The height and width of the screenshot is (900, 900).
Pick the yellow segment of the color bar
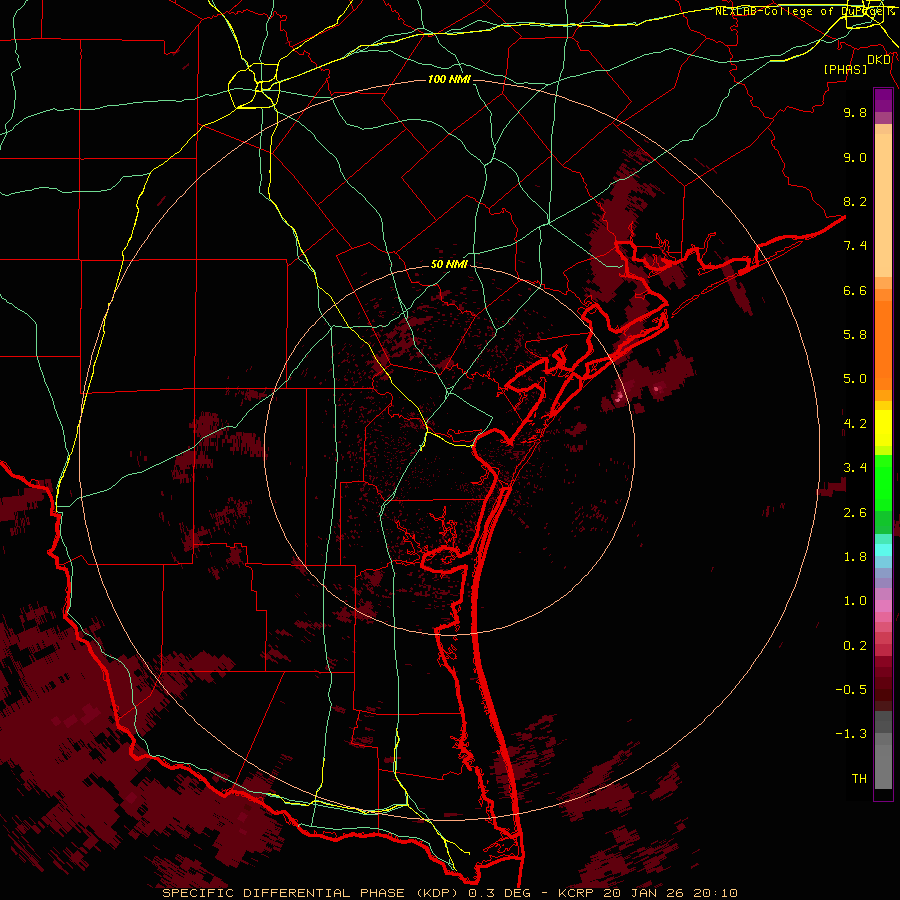click(x=883, y=428)
